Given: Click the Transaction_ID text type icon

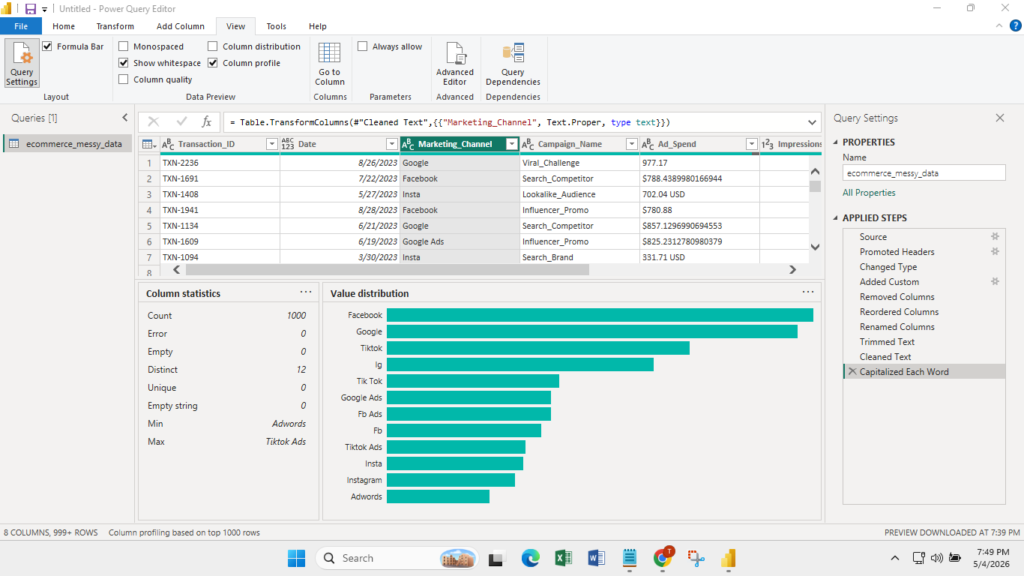Looking at the screenshot, I should (x=168, y=144).
